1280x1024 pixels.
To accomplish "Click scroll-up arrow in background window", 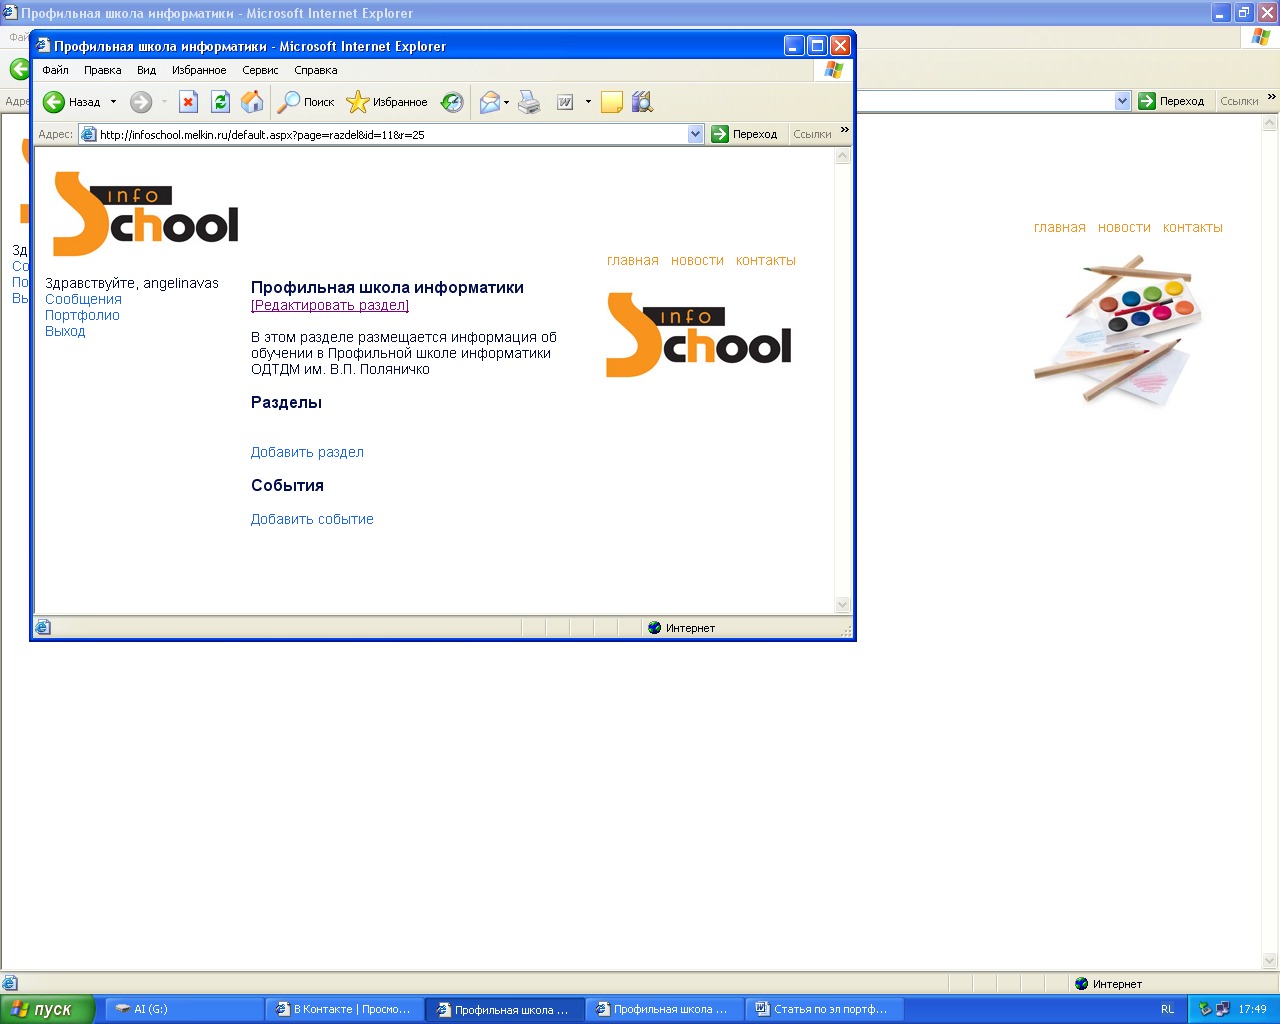I will point(1271,123).
